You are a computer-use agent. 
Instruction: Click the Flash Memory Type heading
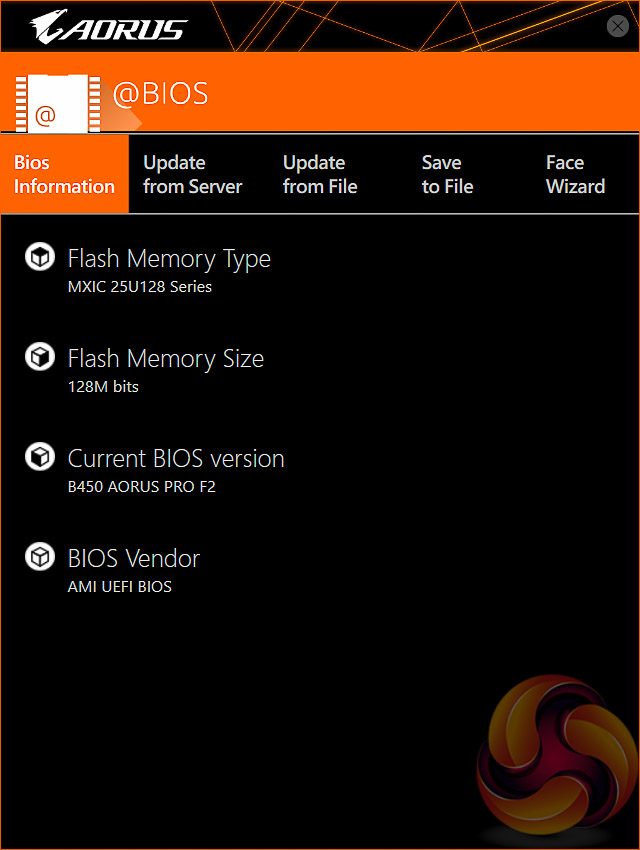click(169, 259)
